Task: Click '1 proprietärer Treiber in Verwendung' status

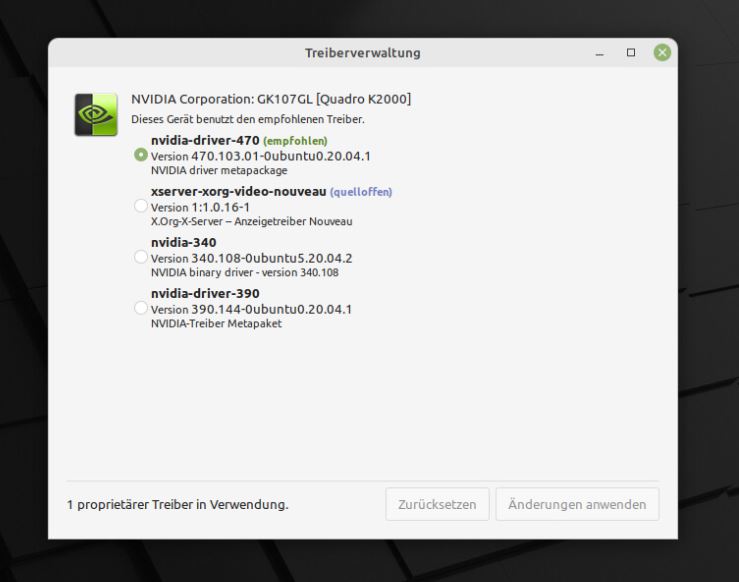Action: coord(178,504)
